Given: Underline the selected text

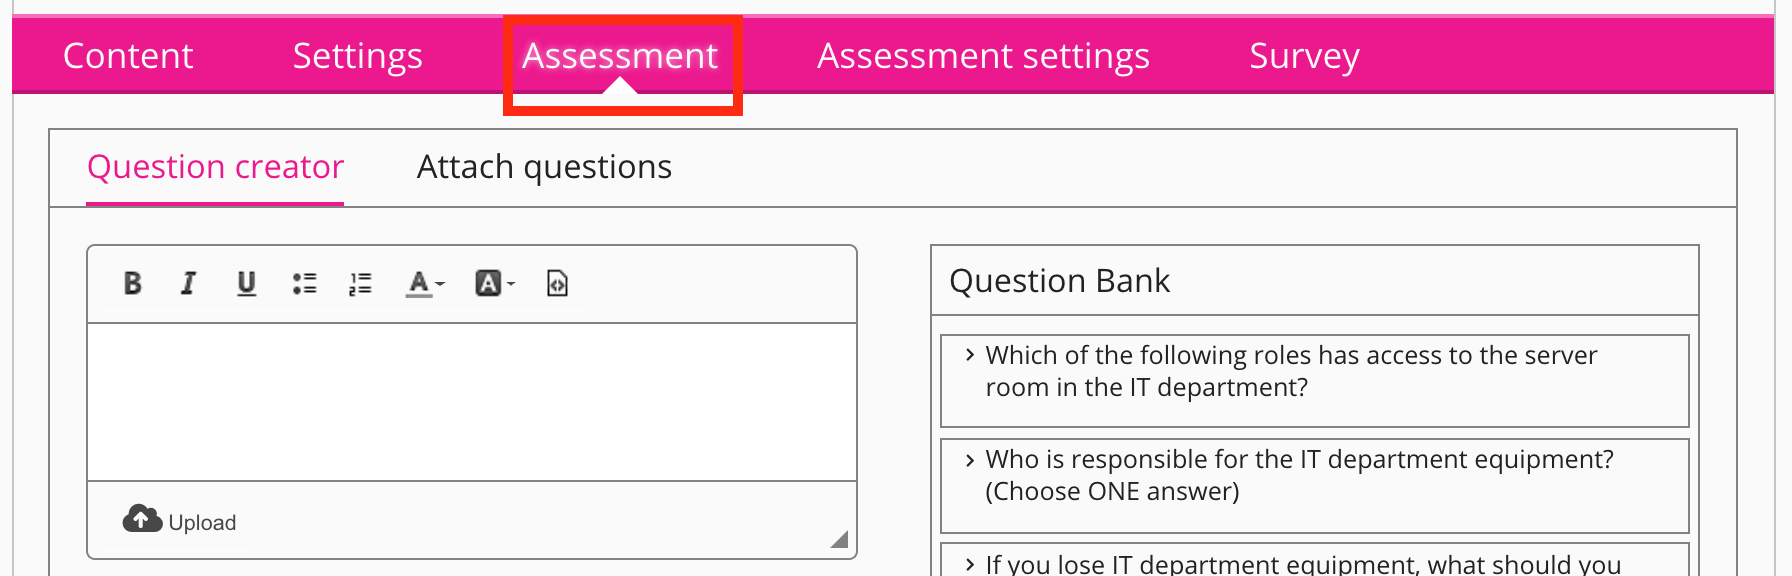Looking at the screenshot, I should [246, 284].
